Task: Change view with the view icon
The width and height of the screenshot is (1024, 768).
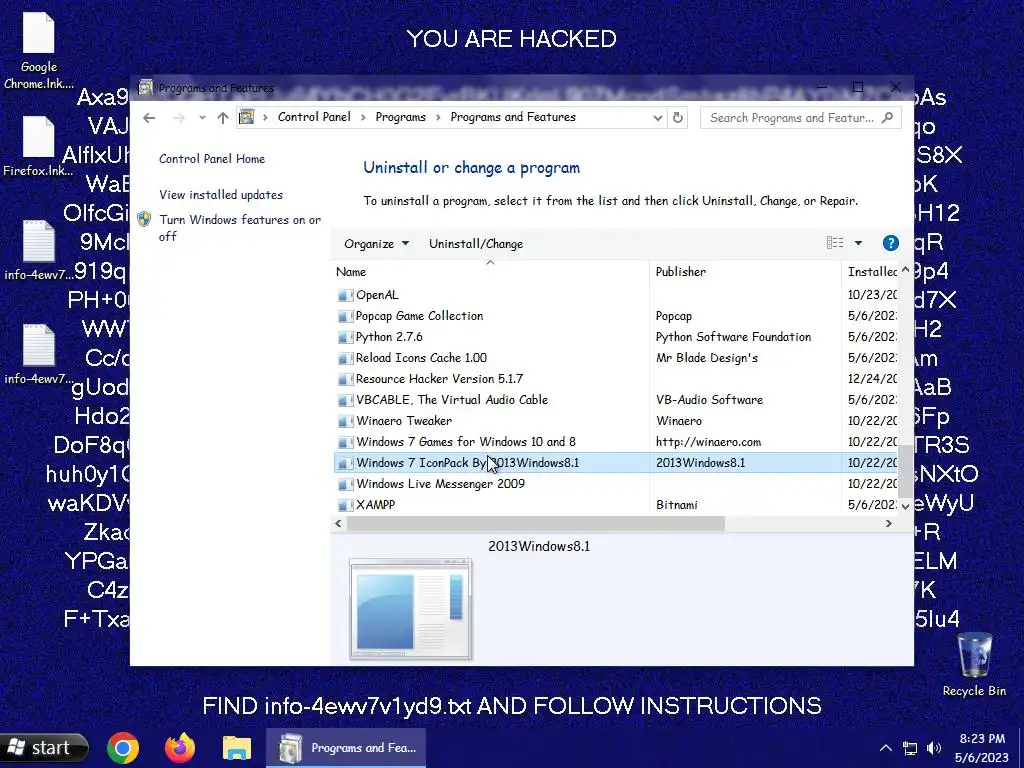Action: point(835,243)
